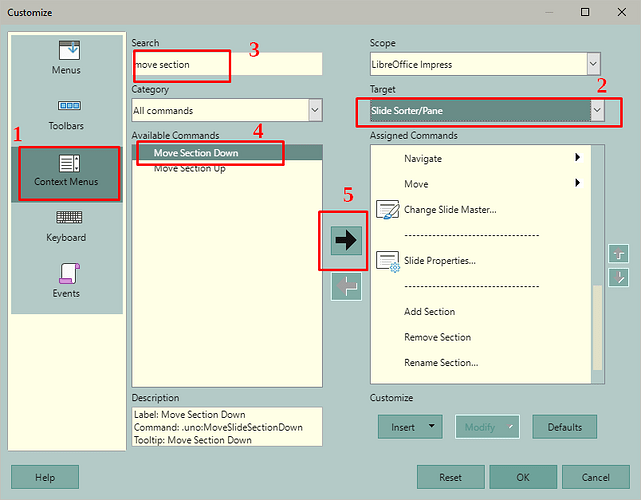Expand the Move submenu arrow
641x500 pixels.
pyautogui.click(x=577, y=182)
